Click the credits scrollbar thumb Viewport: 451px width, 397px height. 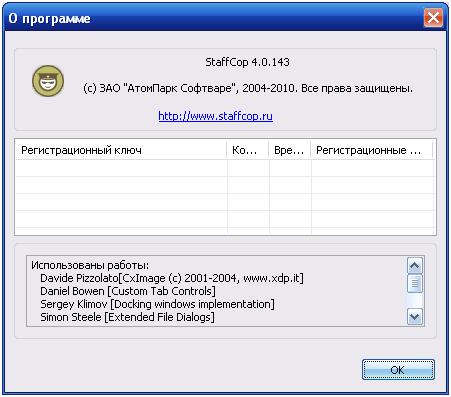[x=415, y=284]
